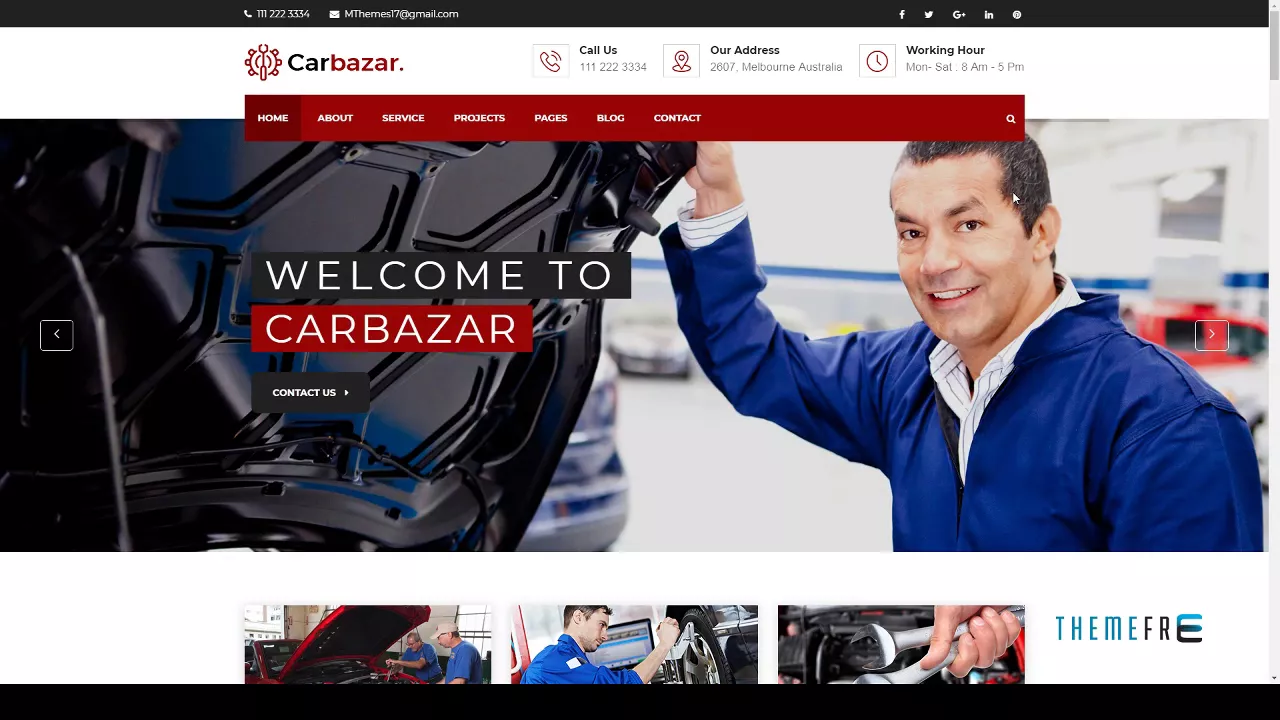
Task: Open the mechanic with laptop thumbnail
Action: click(x=634, y=644)
